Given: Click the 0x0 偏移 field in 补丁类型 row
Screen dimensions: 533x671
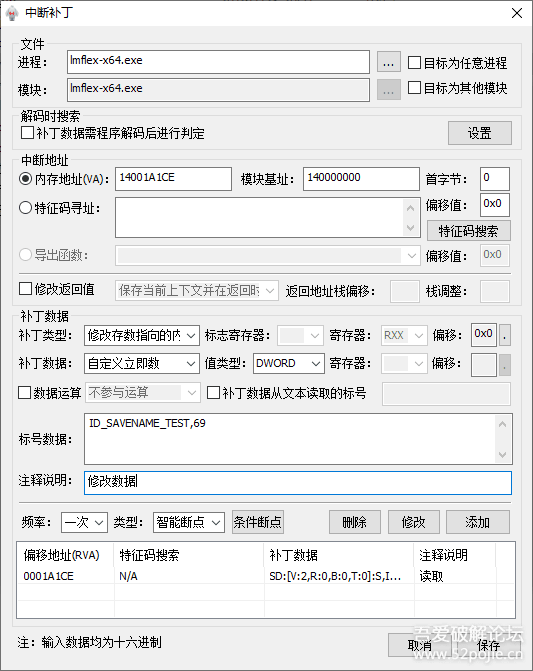Looking at the screenshot, I should point(484,335).
